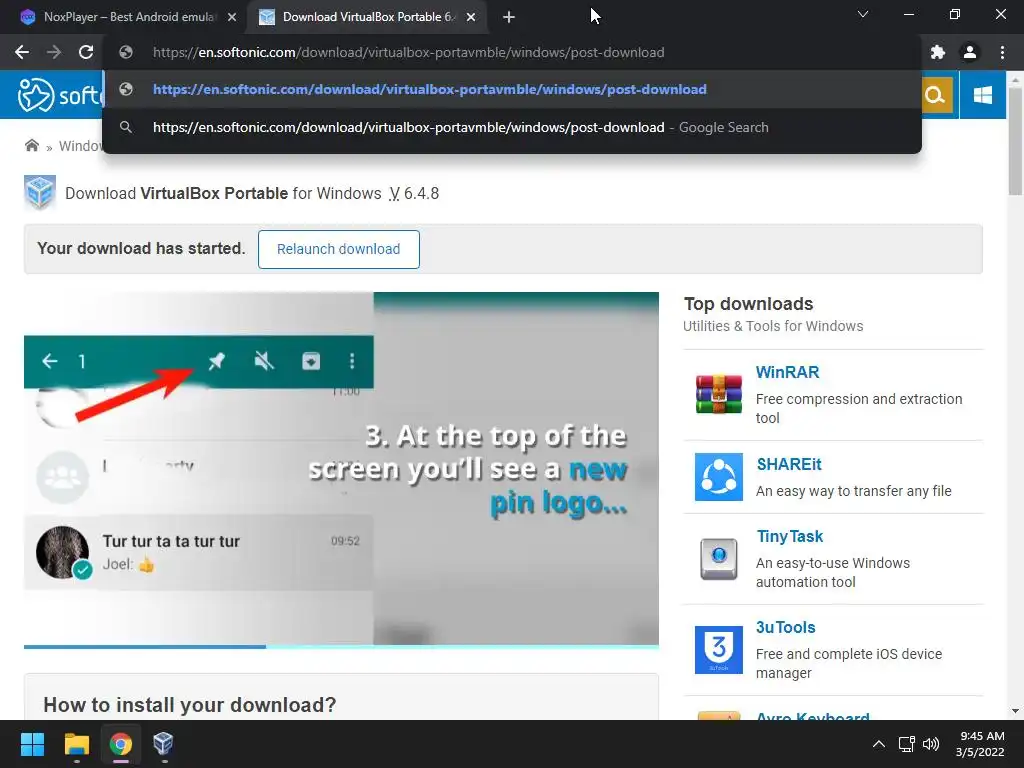Click the 'Your download has started.' text

141,248
